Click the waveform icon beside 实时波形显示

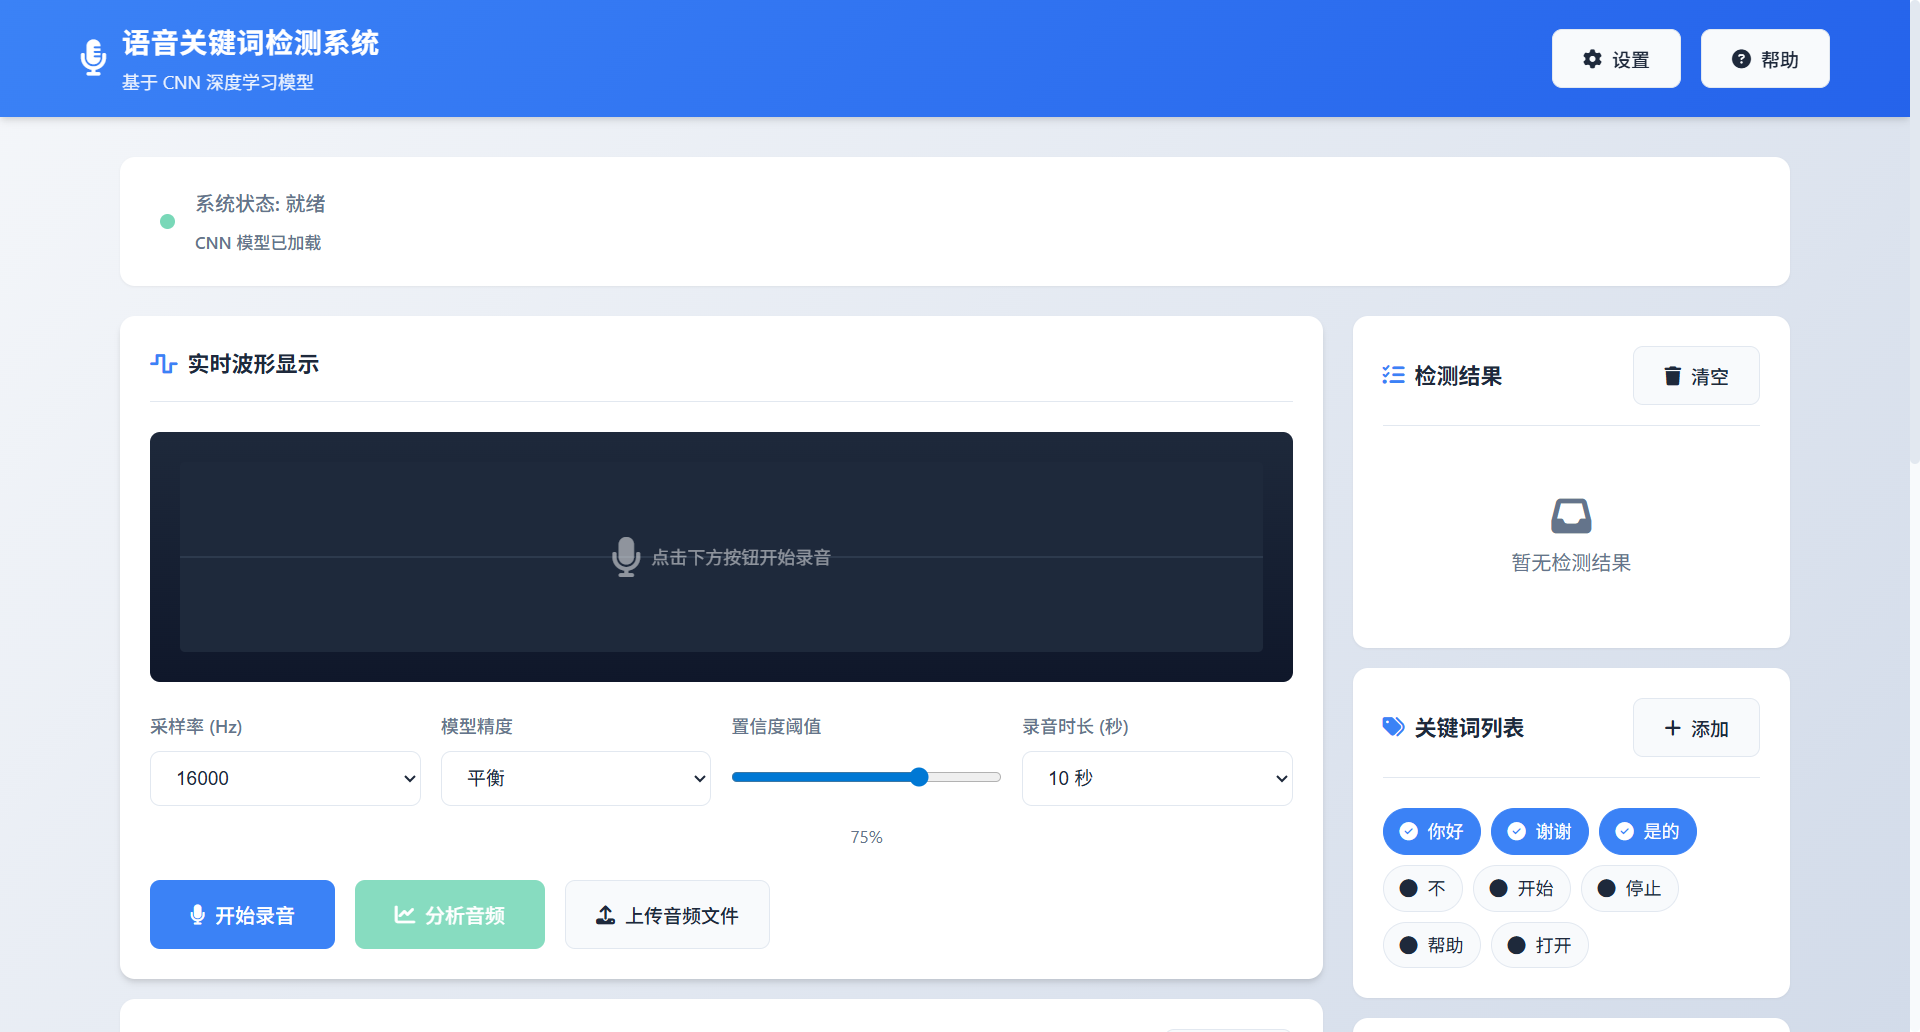163,364
